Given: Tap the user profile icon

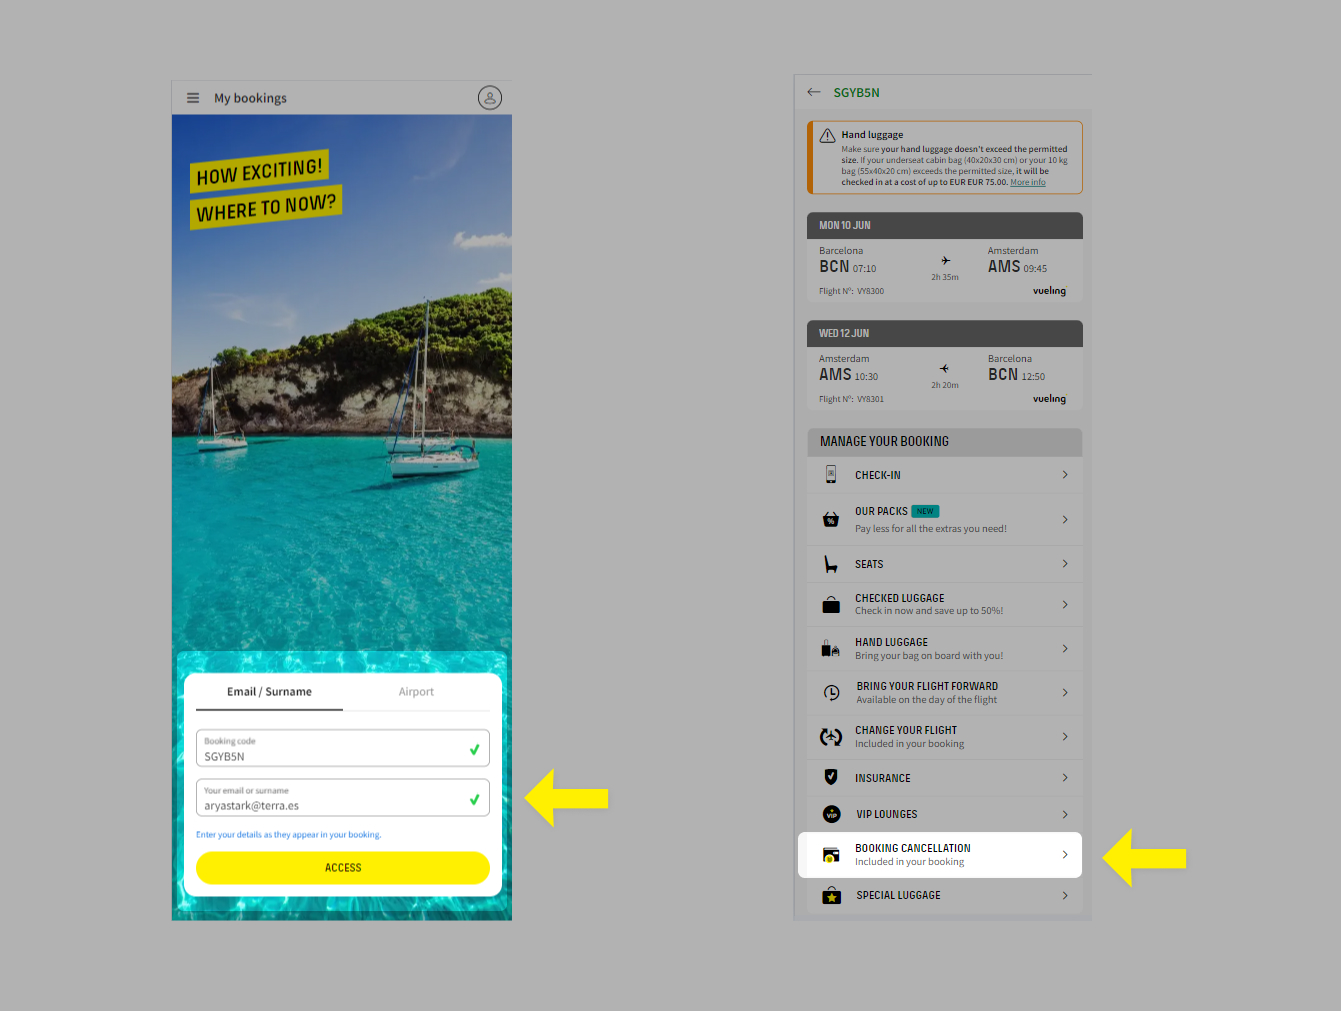Looking at the screenshot, I should 489,98.
